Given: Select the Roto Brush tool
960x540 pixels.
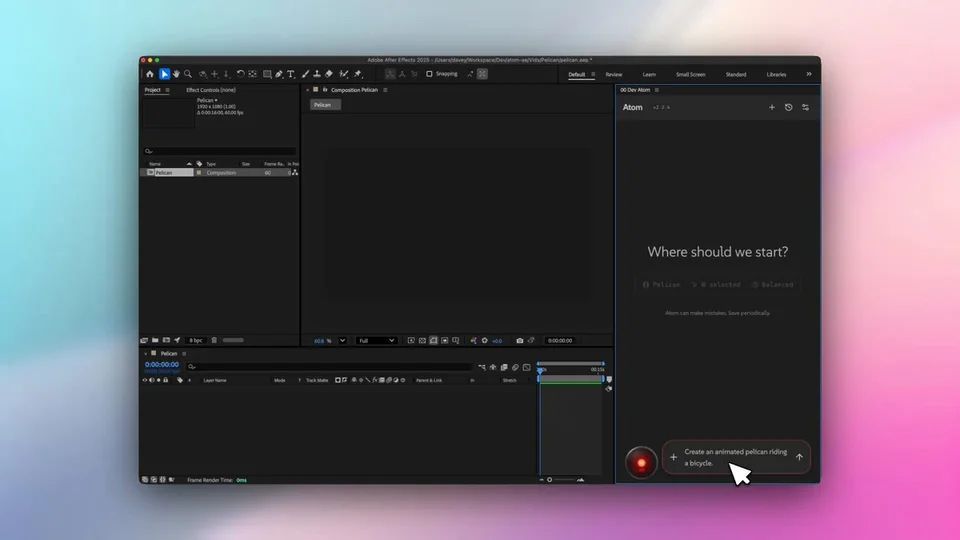Looking at the screenshot, I should tap(344, 74).
